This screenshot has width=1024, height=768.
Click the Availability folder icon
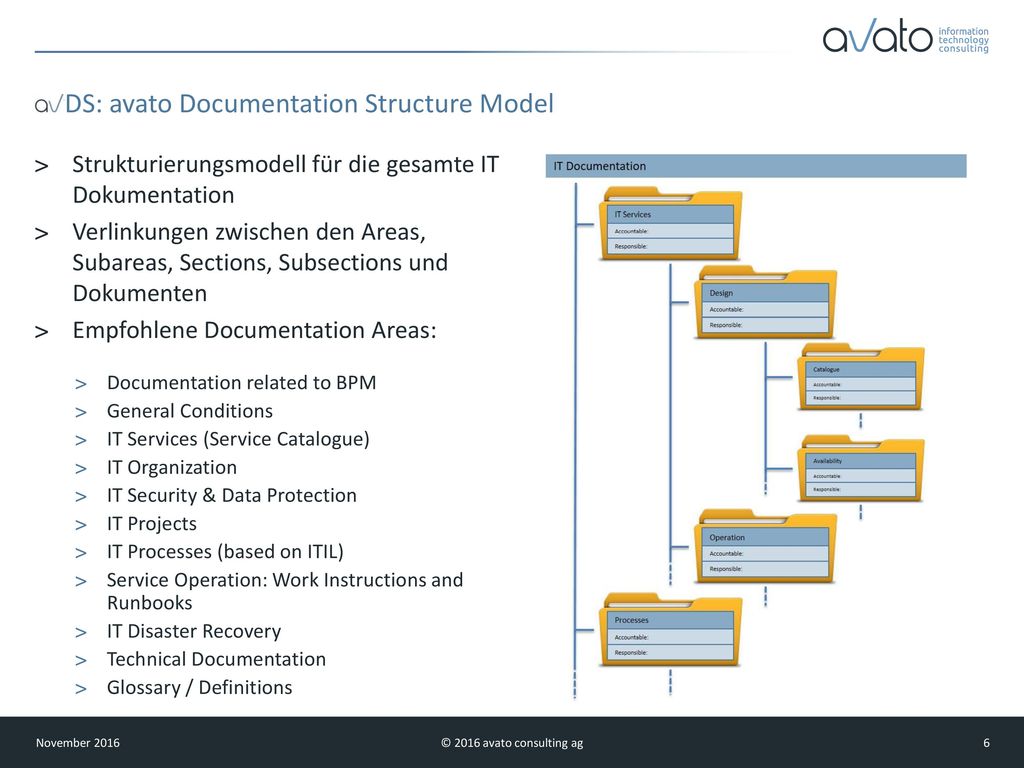click(x=861, y=468)
